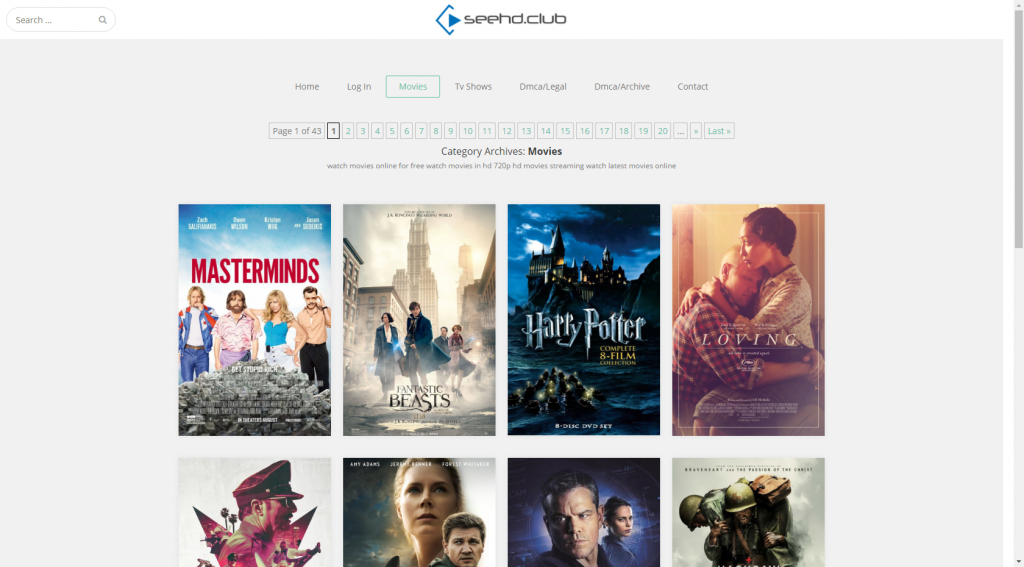Click the next page » arrow
Viewport: 1024px width, 567px height.
pos(696,131)
